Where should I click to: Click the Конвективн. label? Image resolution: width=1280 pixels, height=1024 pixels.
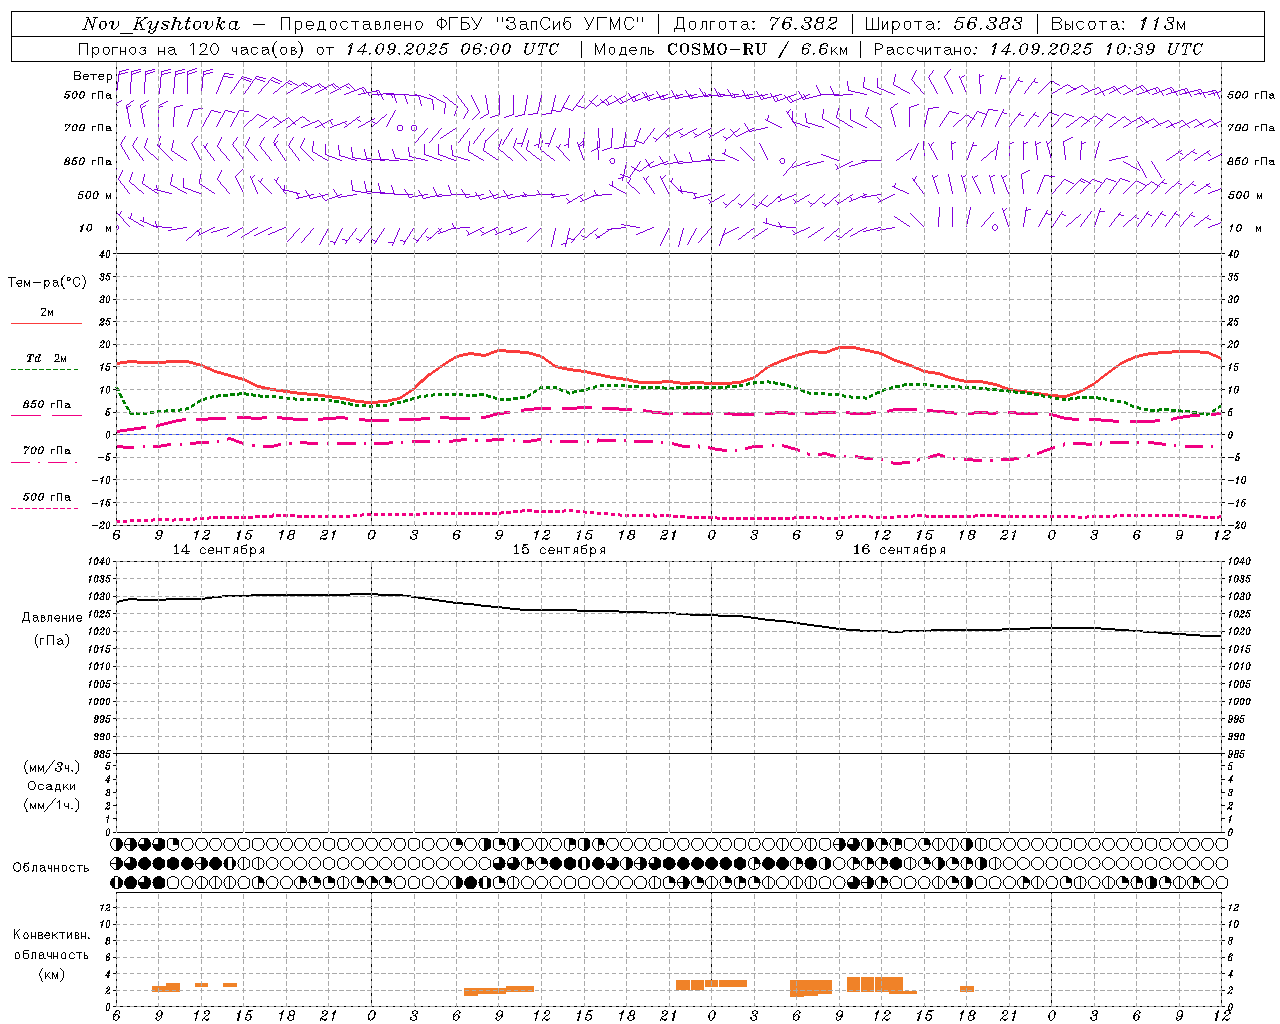coord(52,935)
